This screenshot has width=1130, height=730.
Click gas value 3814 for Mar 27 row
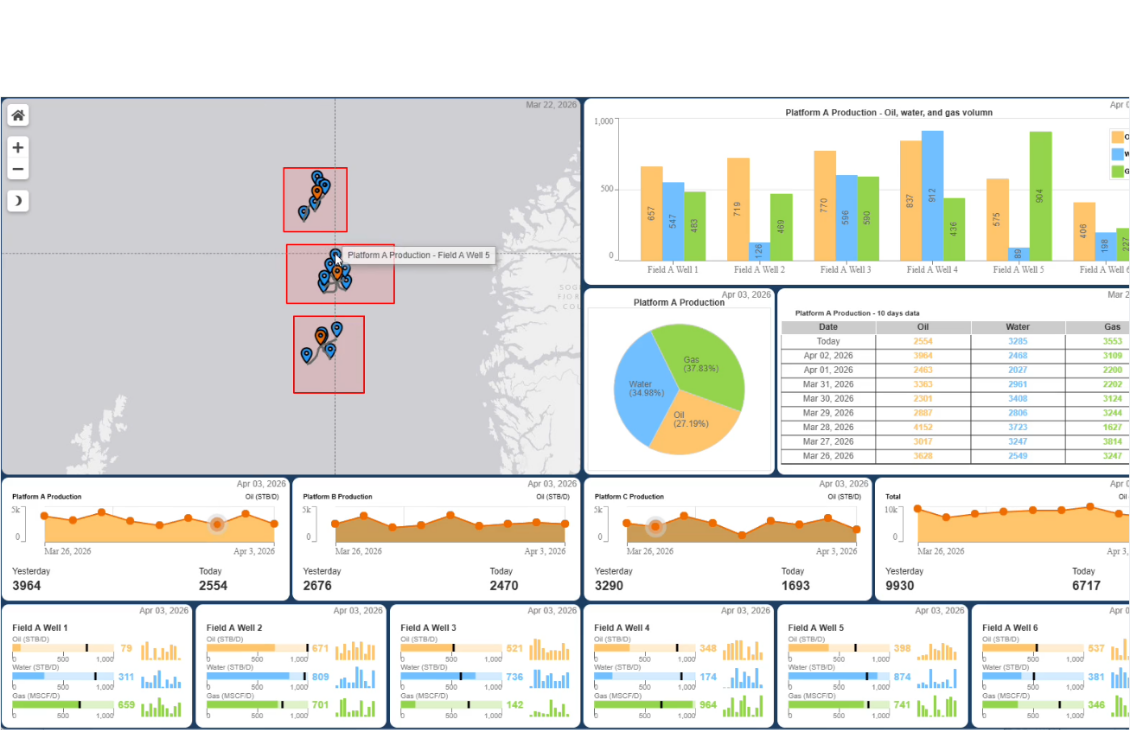point(1112,442)
